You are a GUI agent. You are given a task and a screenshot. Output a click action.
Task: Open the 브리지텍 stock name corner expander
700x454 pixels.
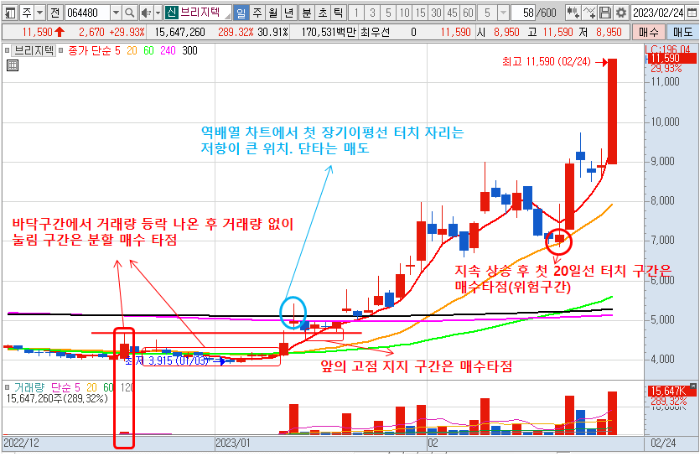point(228,16)
